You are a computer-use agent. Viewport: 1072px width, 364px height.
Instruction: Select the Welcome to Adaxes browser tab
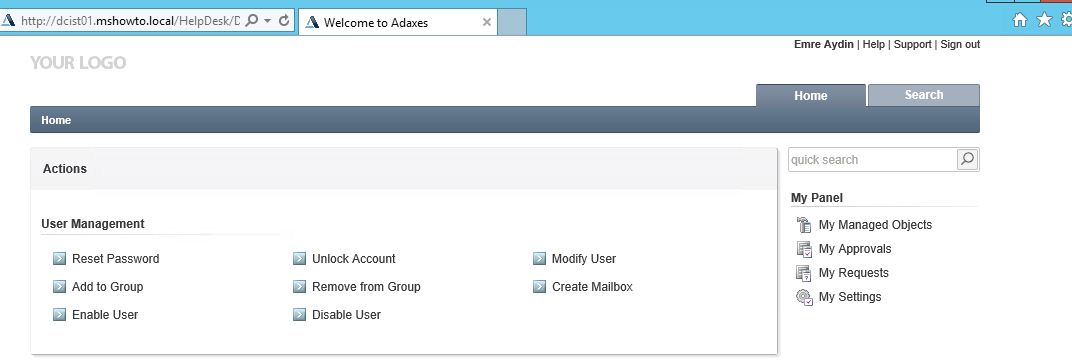click(x=397, y=22)
